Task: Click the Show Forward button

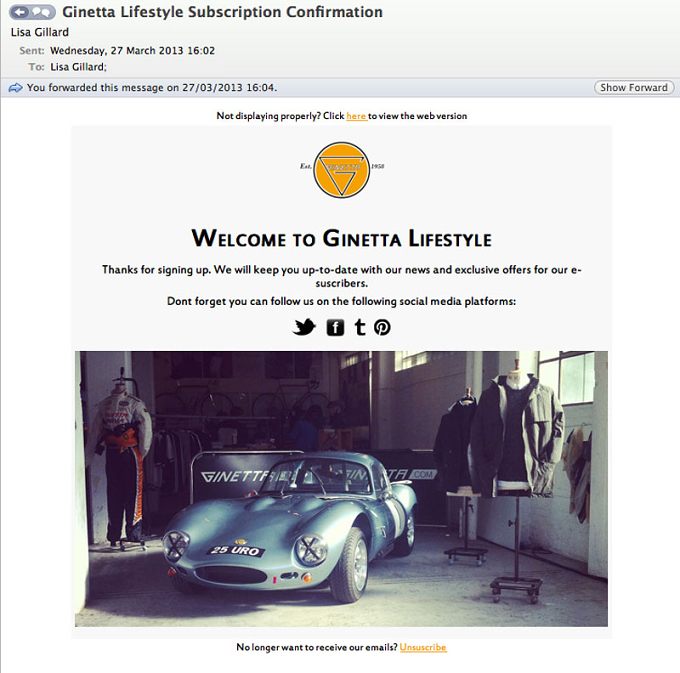Action: point(634,88)
